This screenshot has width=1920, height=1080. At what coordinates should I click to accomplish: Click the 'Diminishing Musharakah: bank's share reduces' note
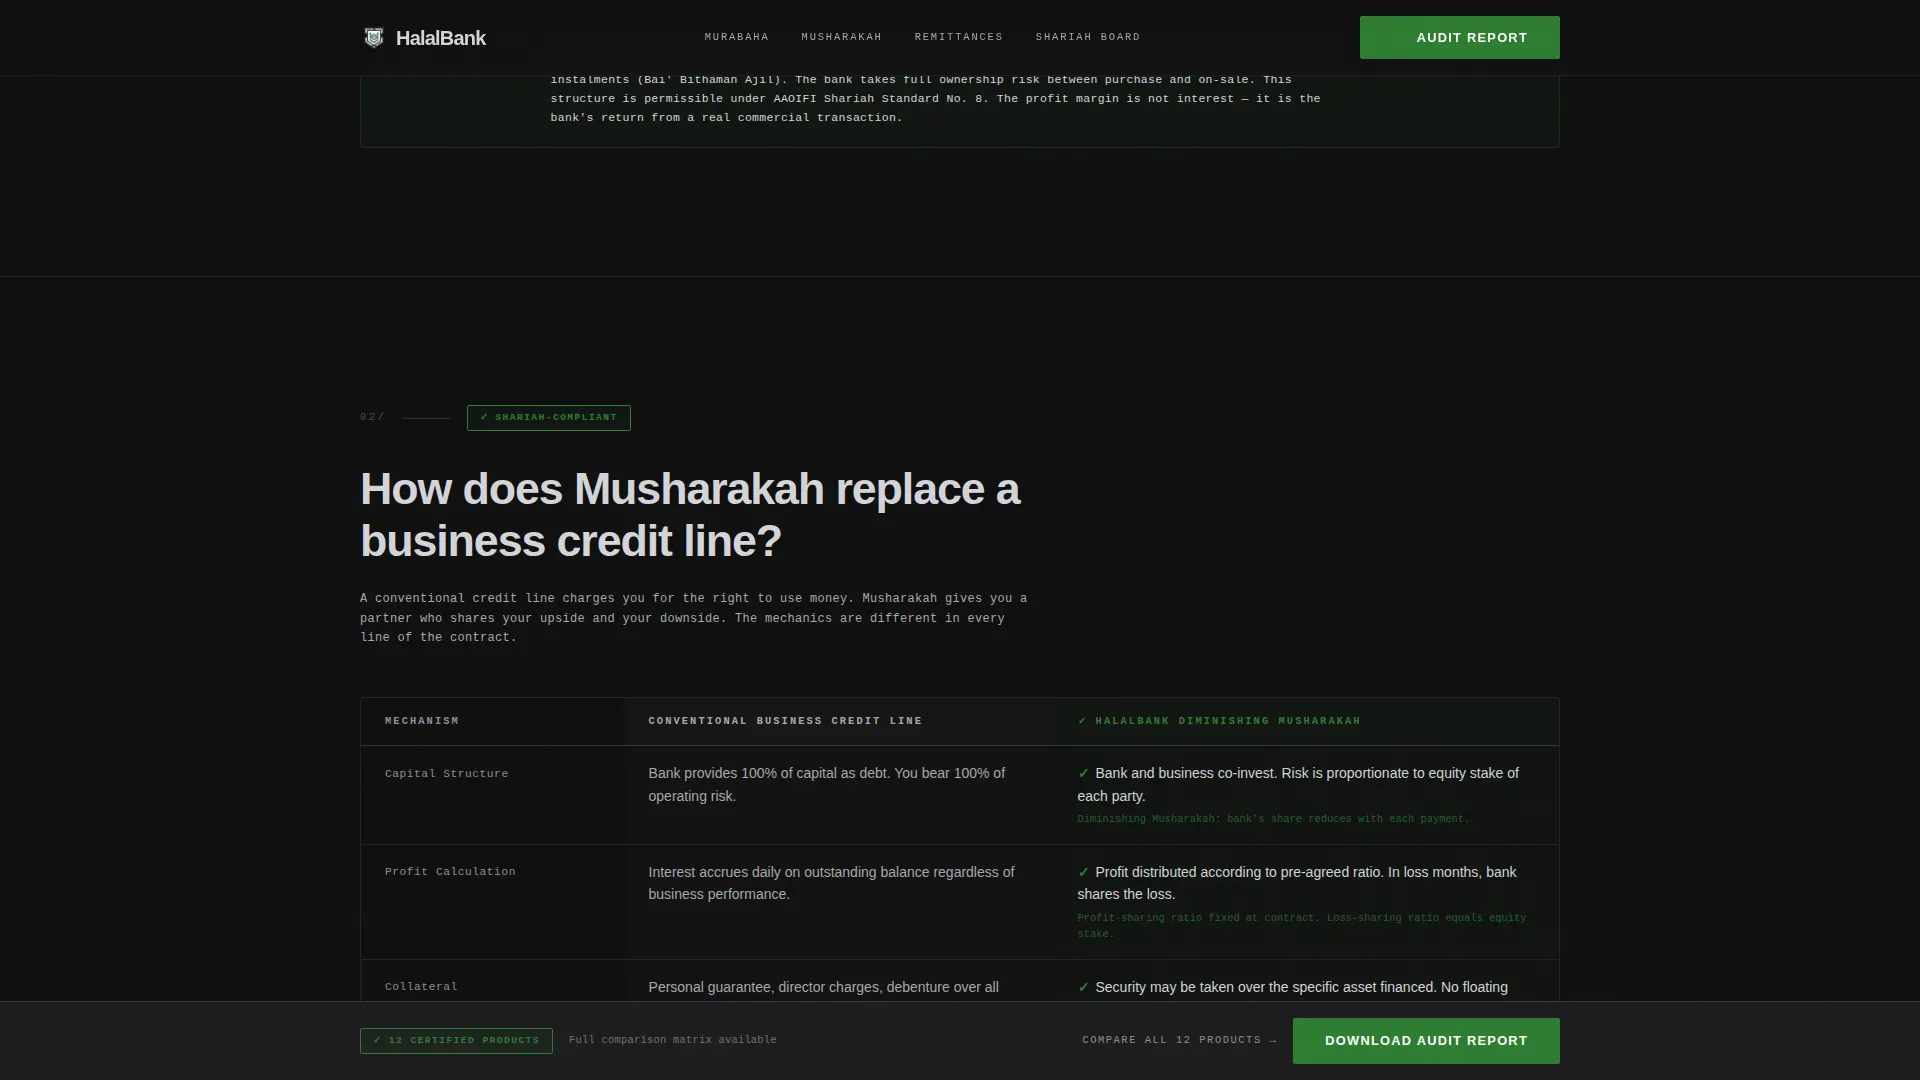click(1273, 819)
